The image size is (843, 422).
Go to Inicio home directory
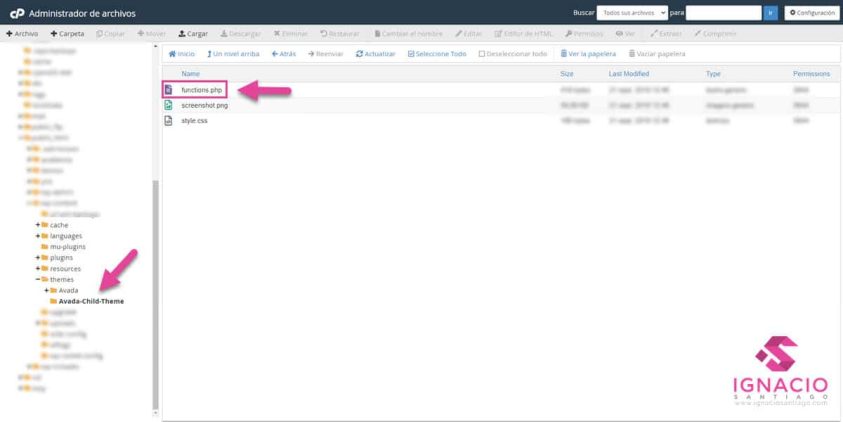click(182, 54)
